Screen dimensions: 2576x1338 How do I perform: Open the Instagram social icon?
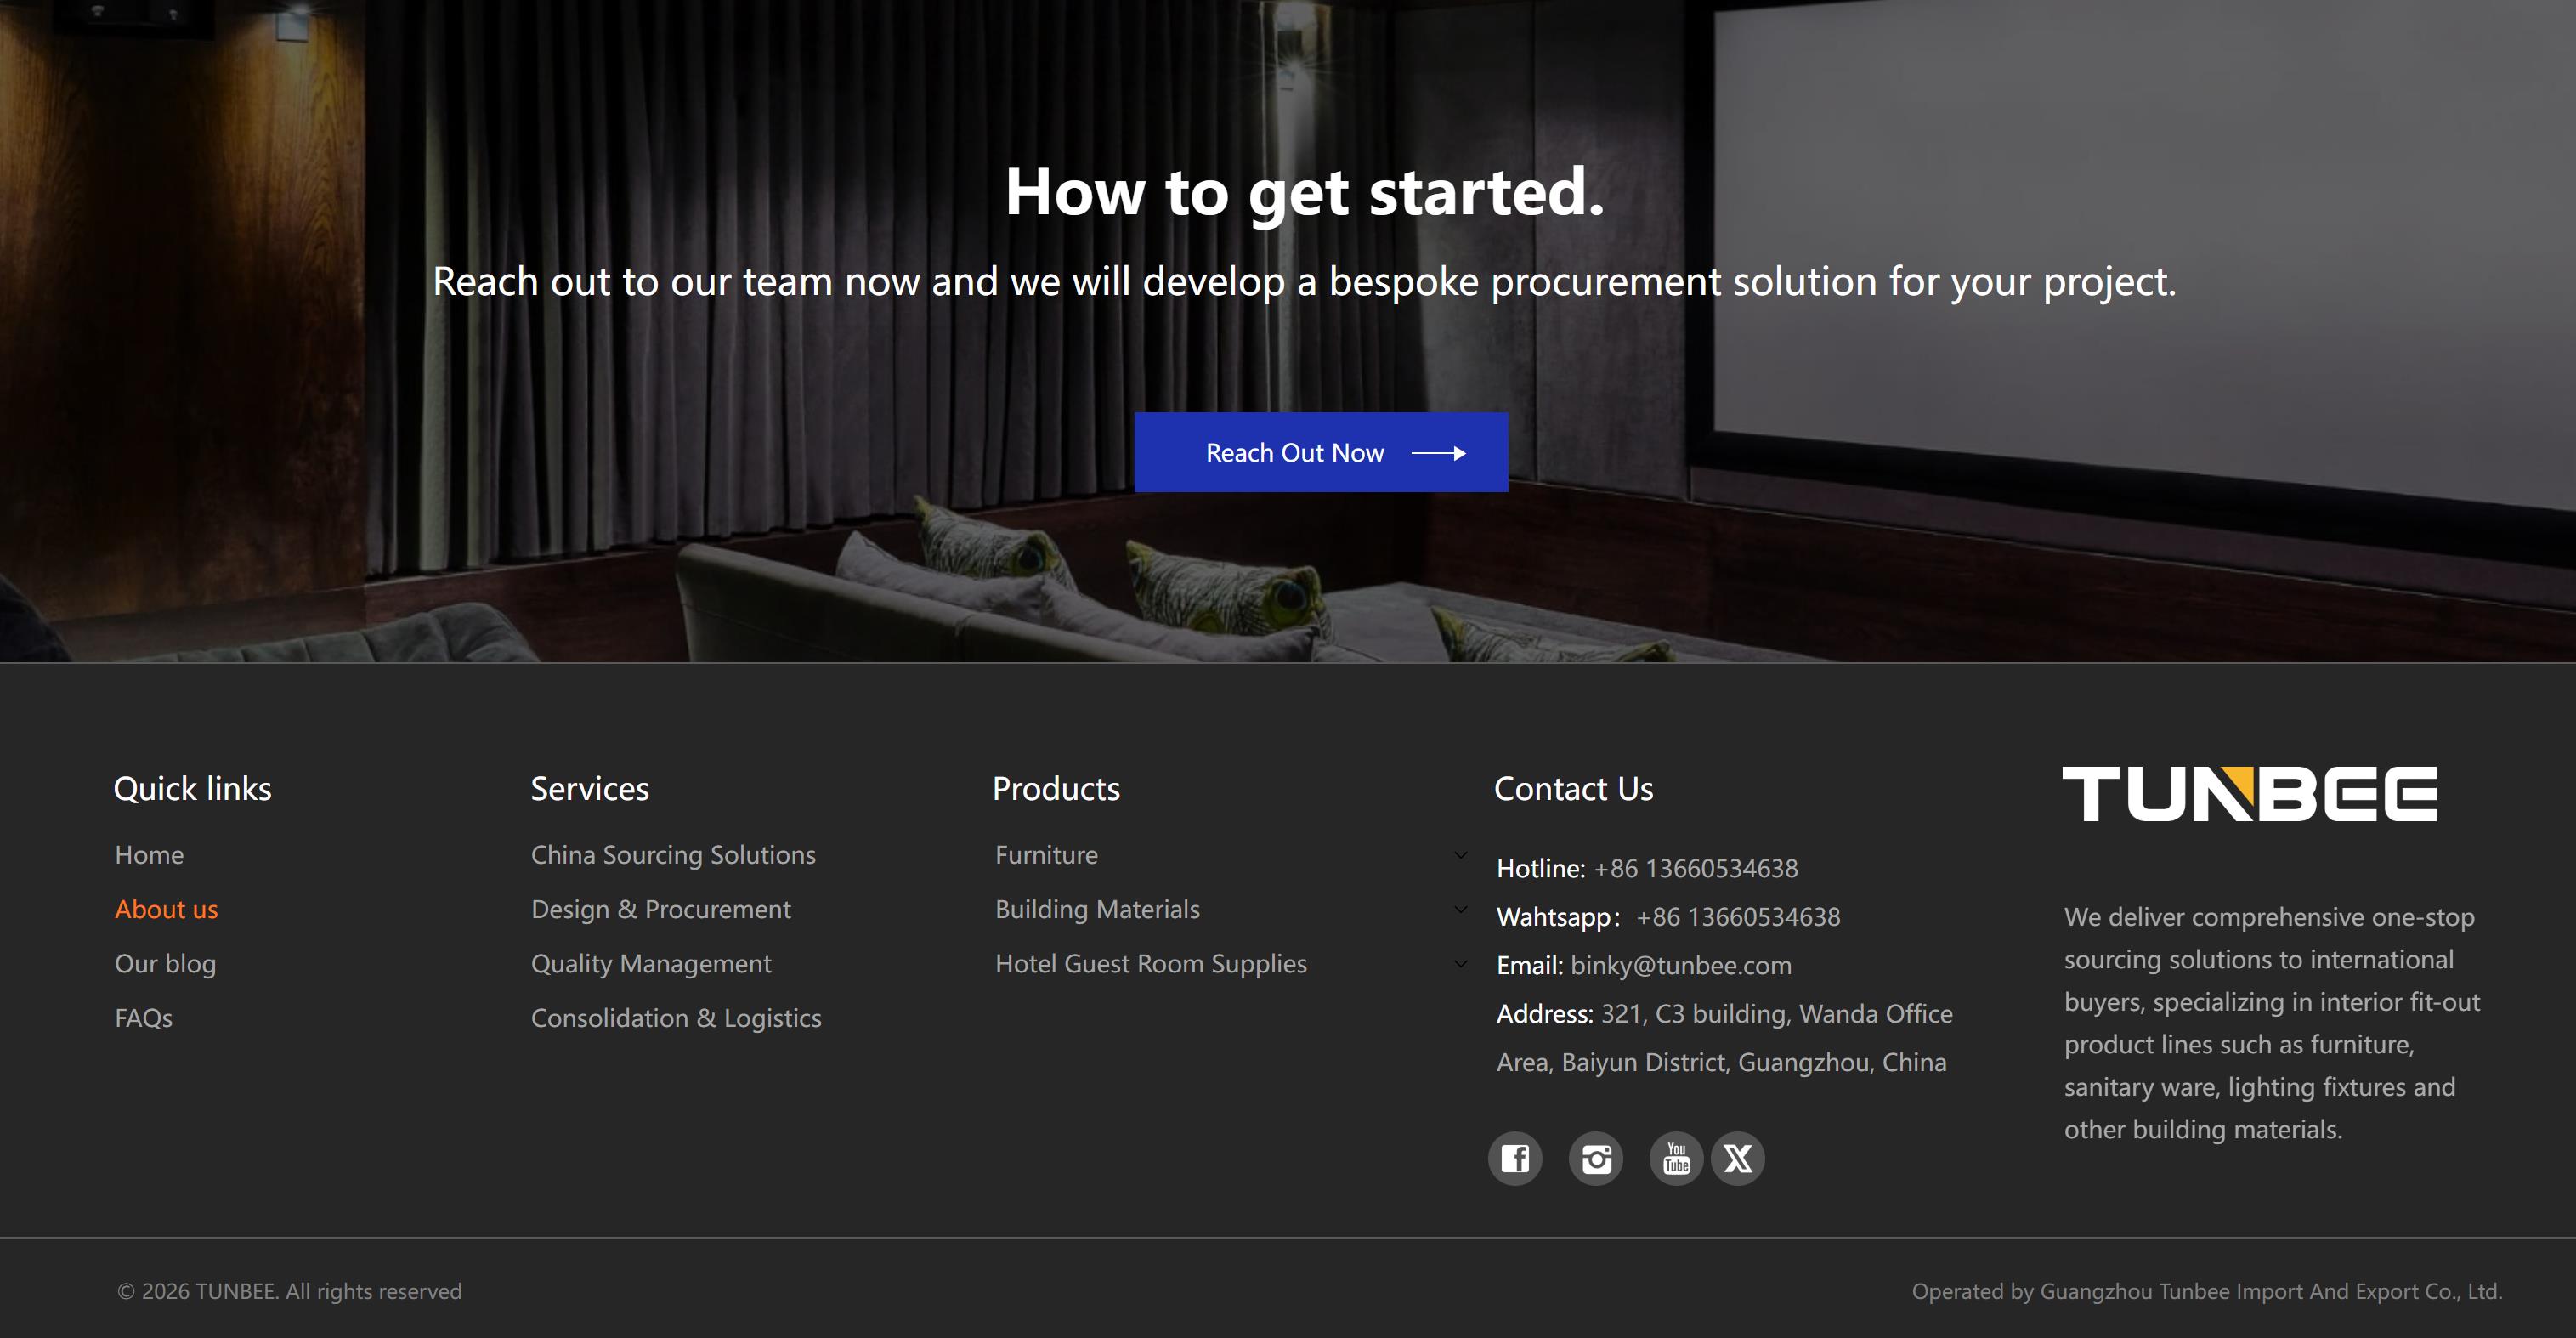pyautogui.click(x=1596, y=1159)
